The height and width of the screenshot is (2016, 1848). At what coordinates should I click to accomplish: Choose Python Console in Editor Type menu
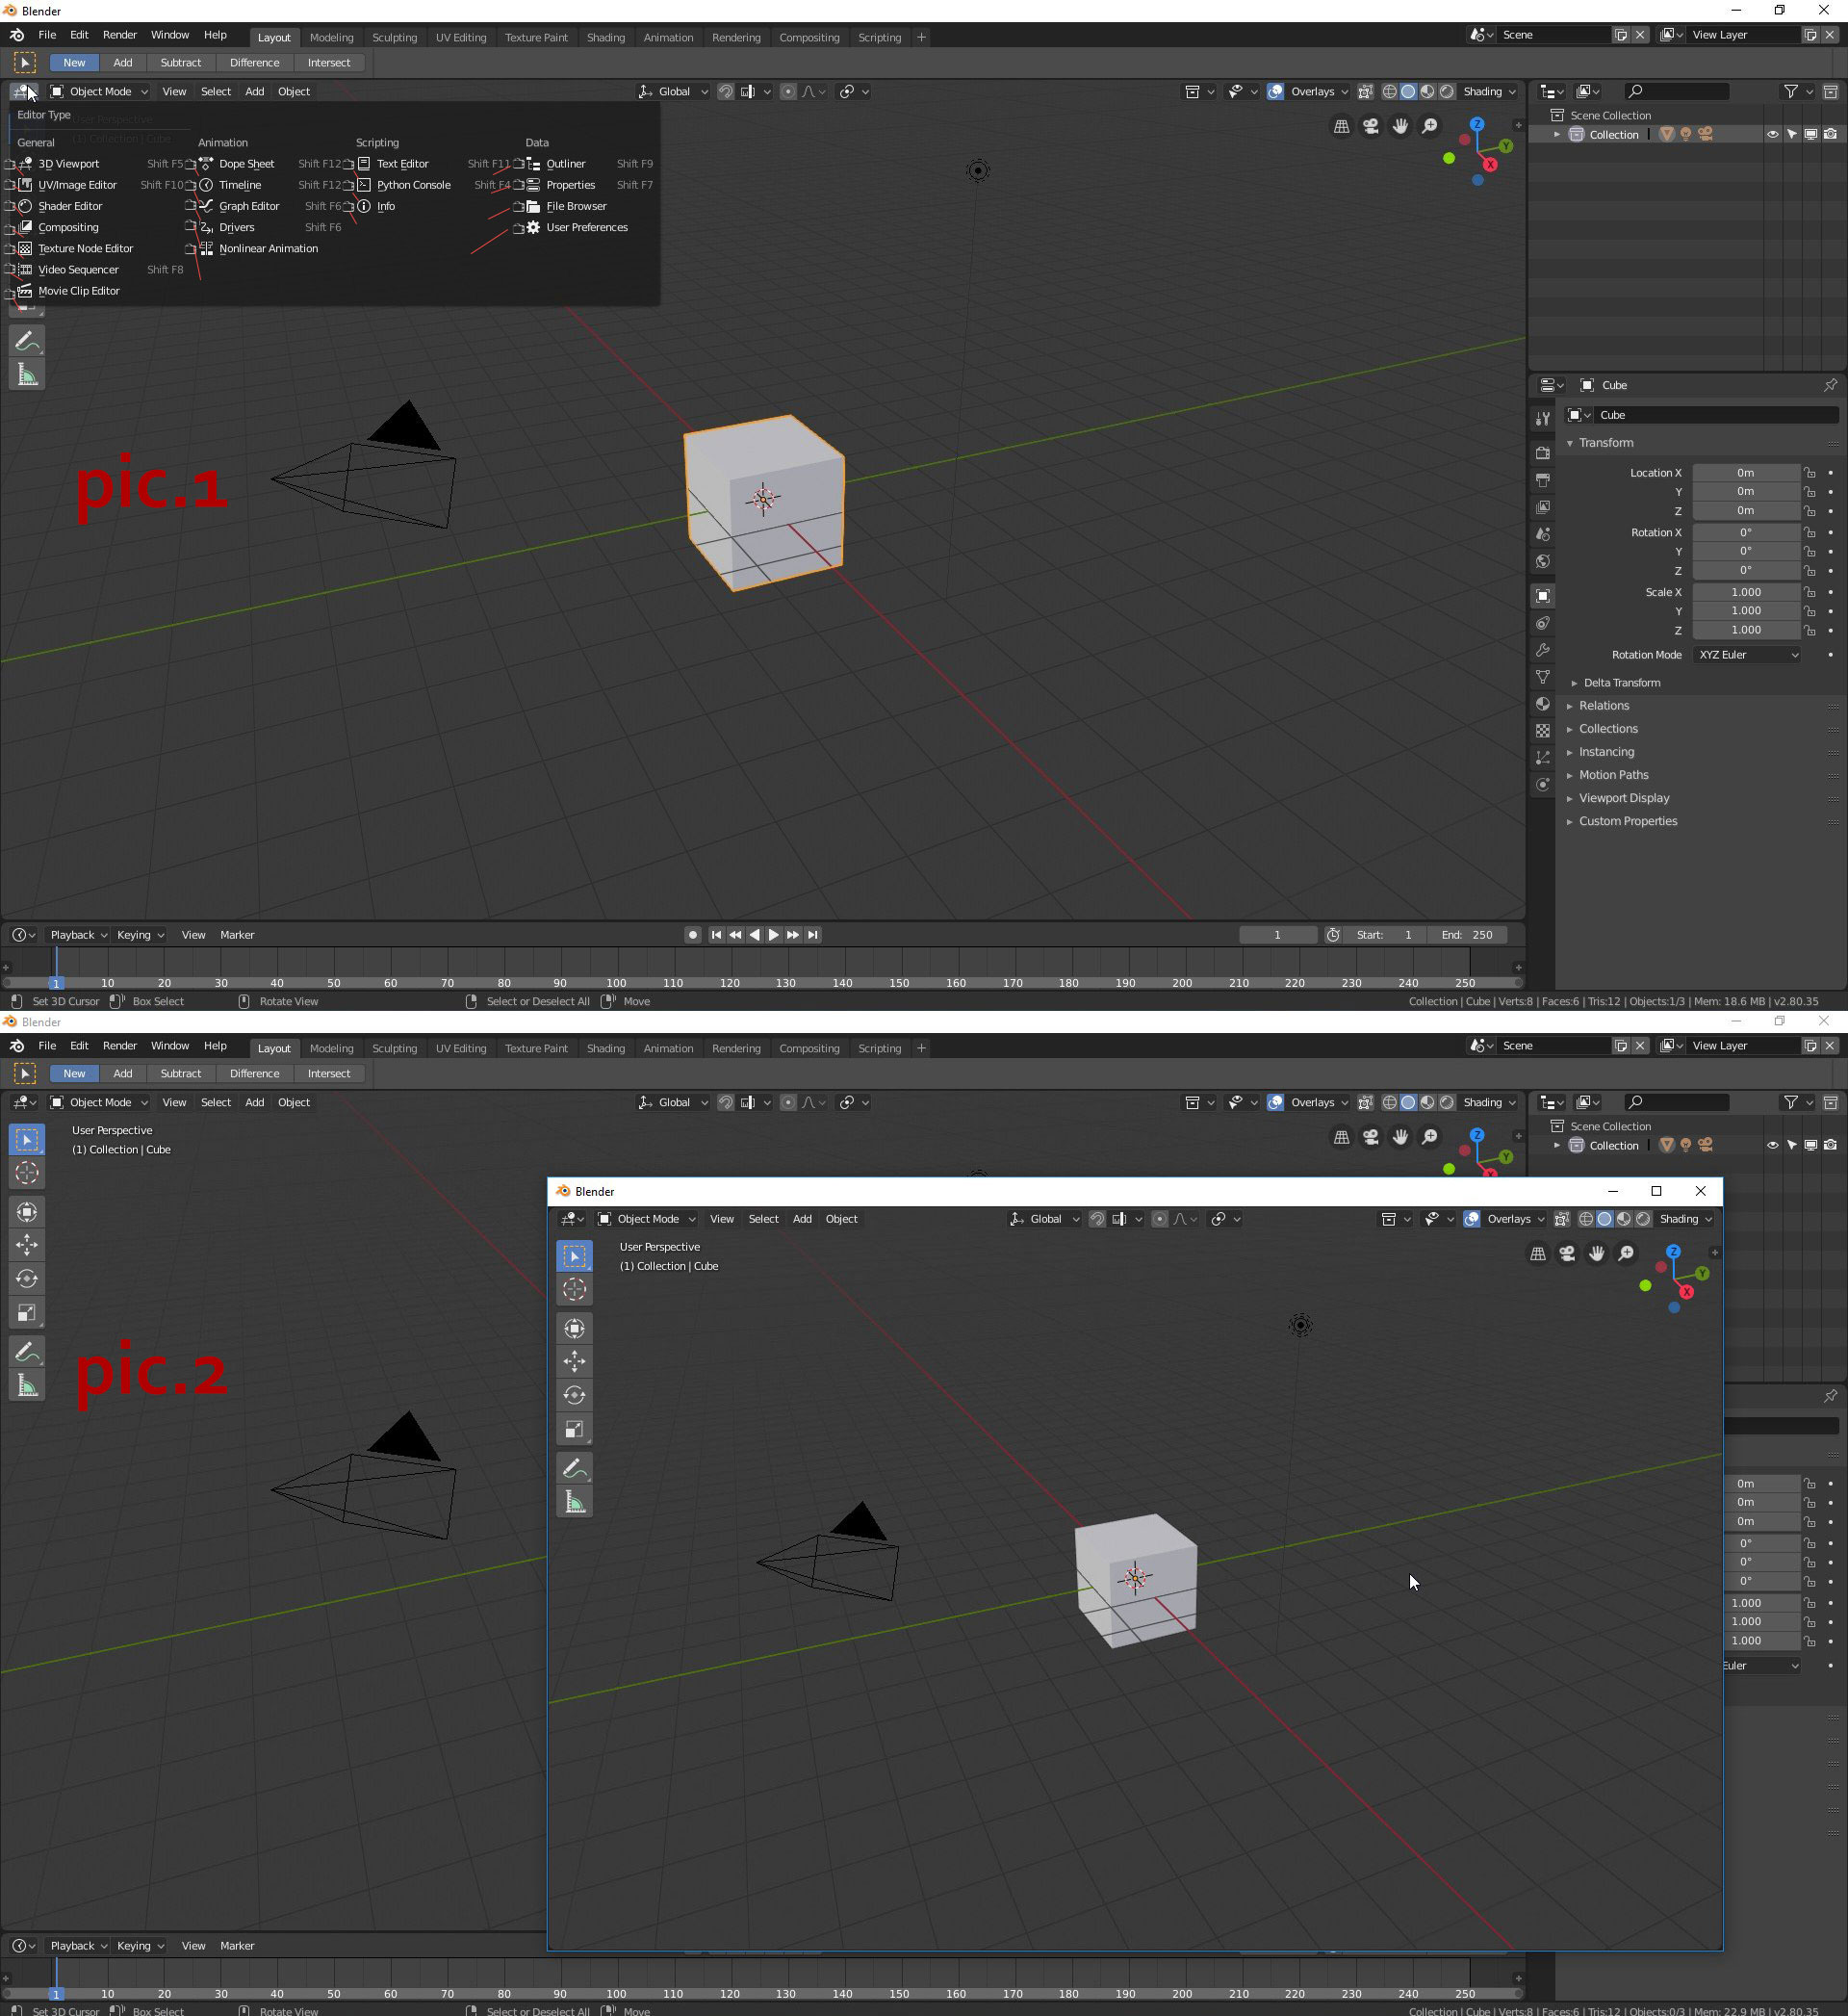(x=413, y=185)
